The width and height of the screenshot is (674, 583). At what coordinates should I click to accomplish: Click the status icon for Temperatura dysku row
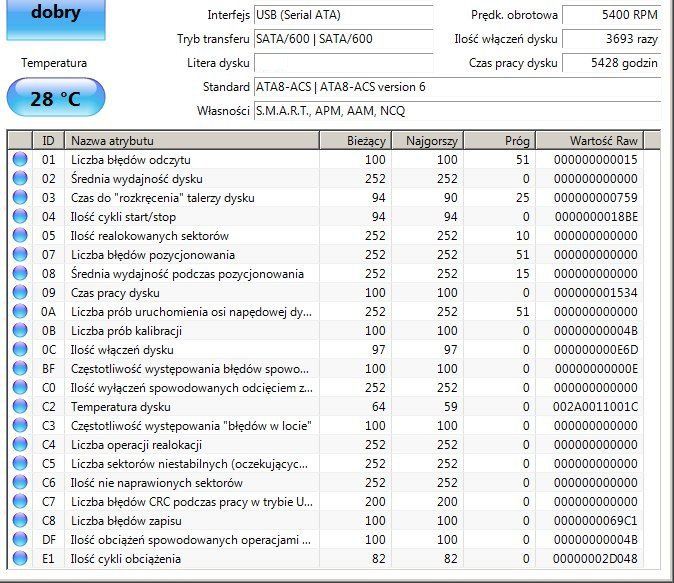pos(20,406)
